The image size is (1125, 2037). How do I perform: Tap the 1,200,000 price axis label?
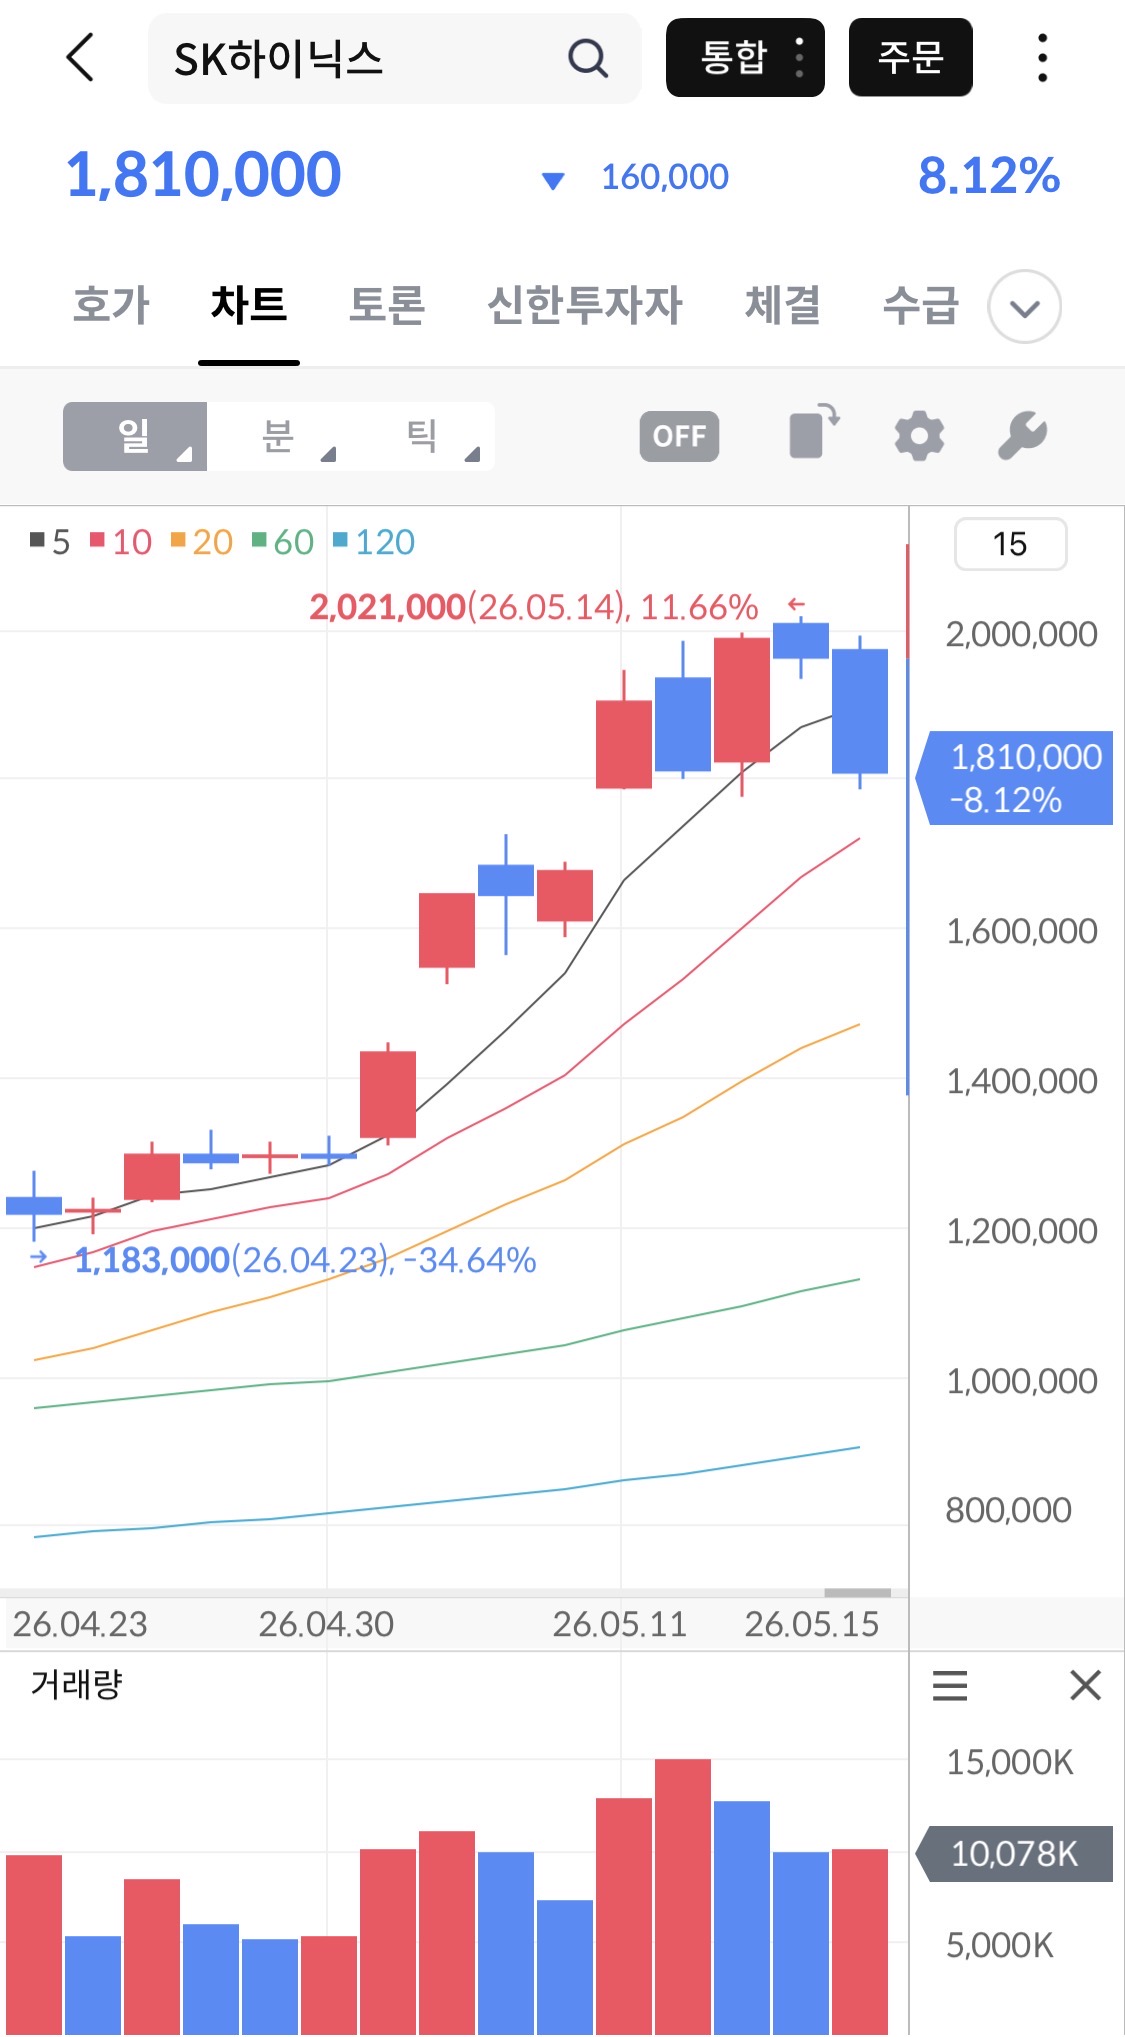[x=1022, y=1231]
